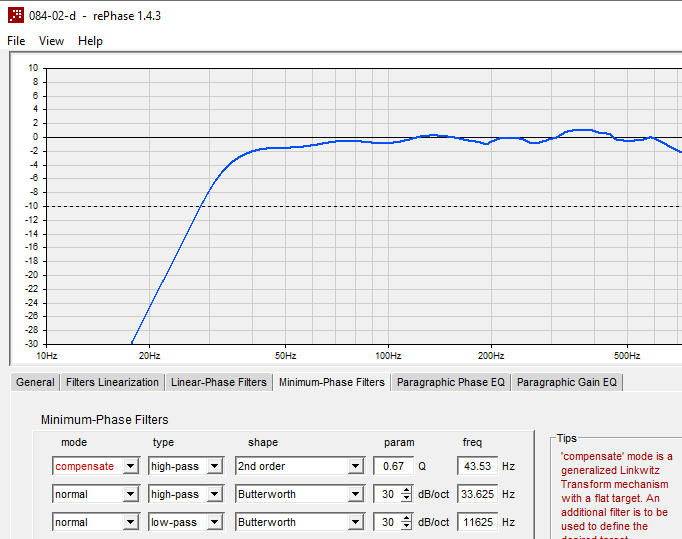Click the 200Hz axis label
Viewport: 682px width, 539px height.
click(x=491, y=356)
